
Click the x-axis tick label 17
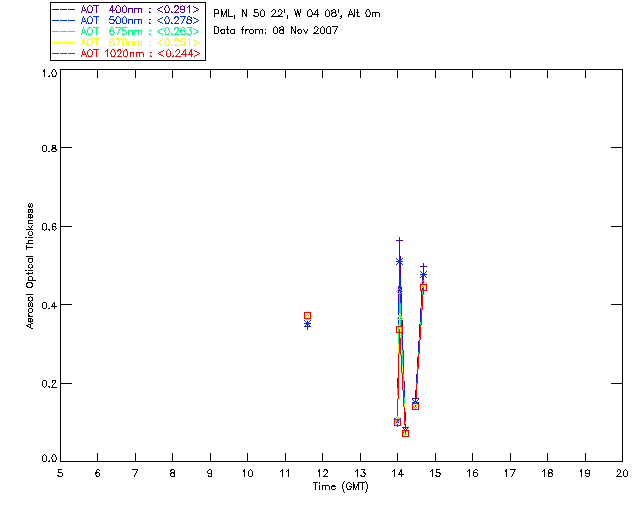[510, 473]
